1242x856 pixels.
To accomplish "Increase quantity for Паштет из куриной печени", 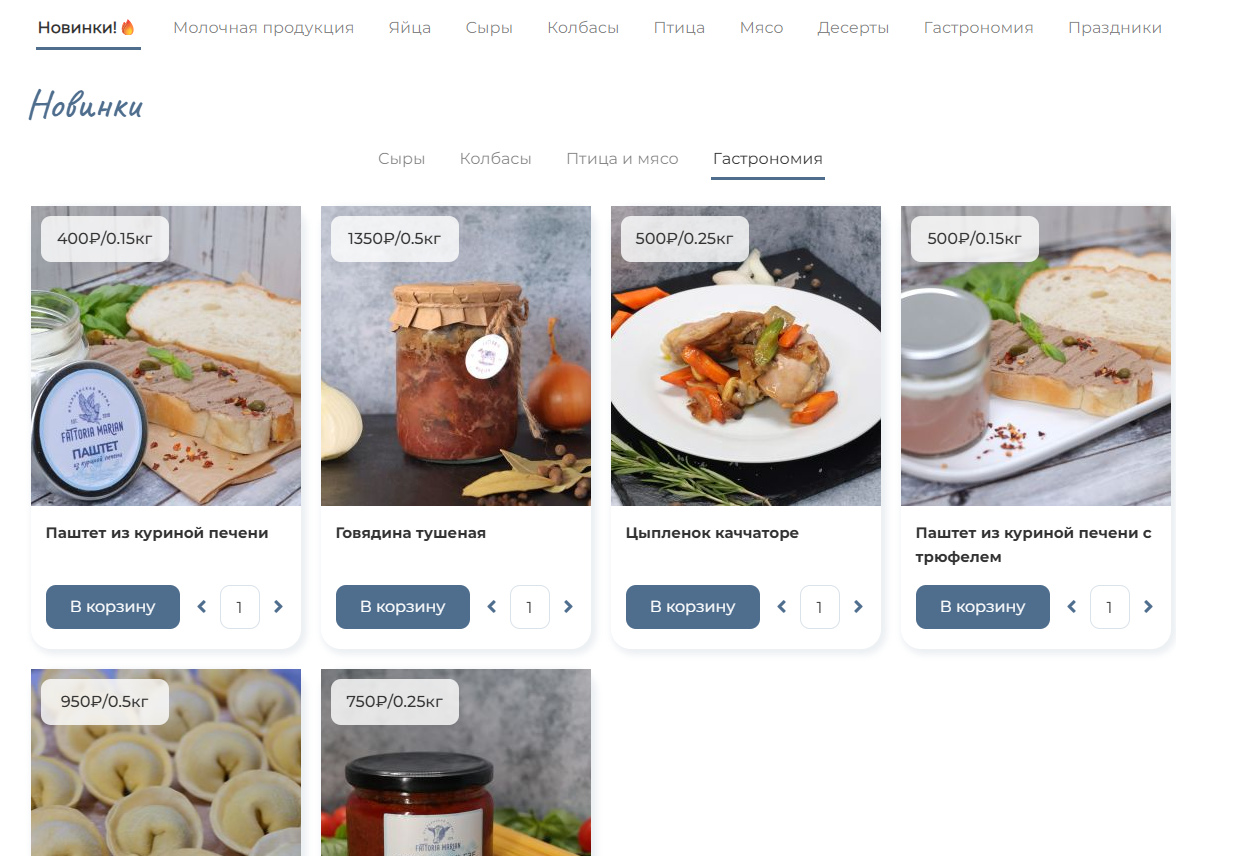I will [278, 607].
